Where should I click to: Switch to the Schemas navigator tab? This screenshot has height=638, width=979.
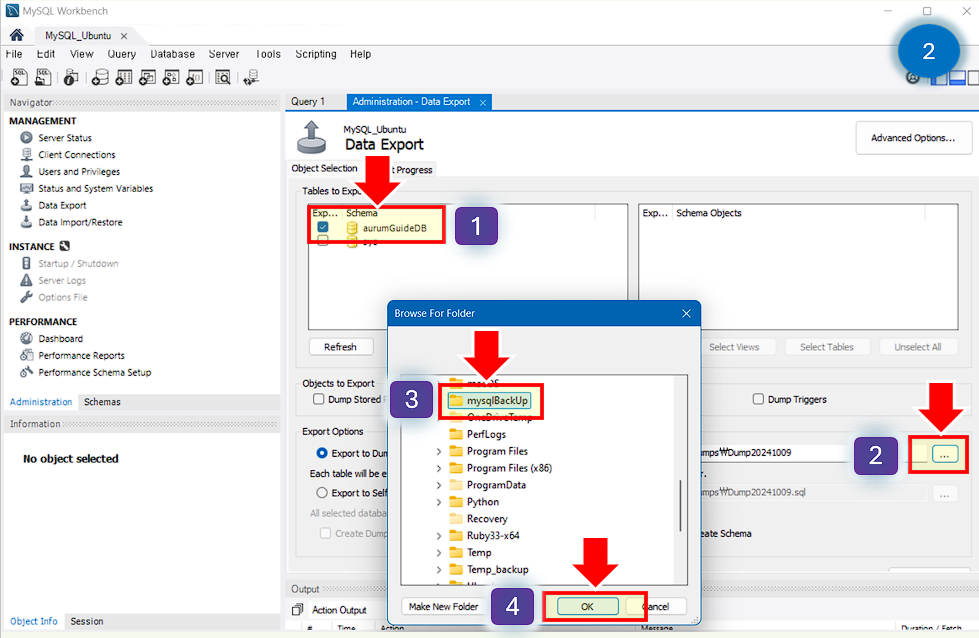coord(102,402)
